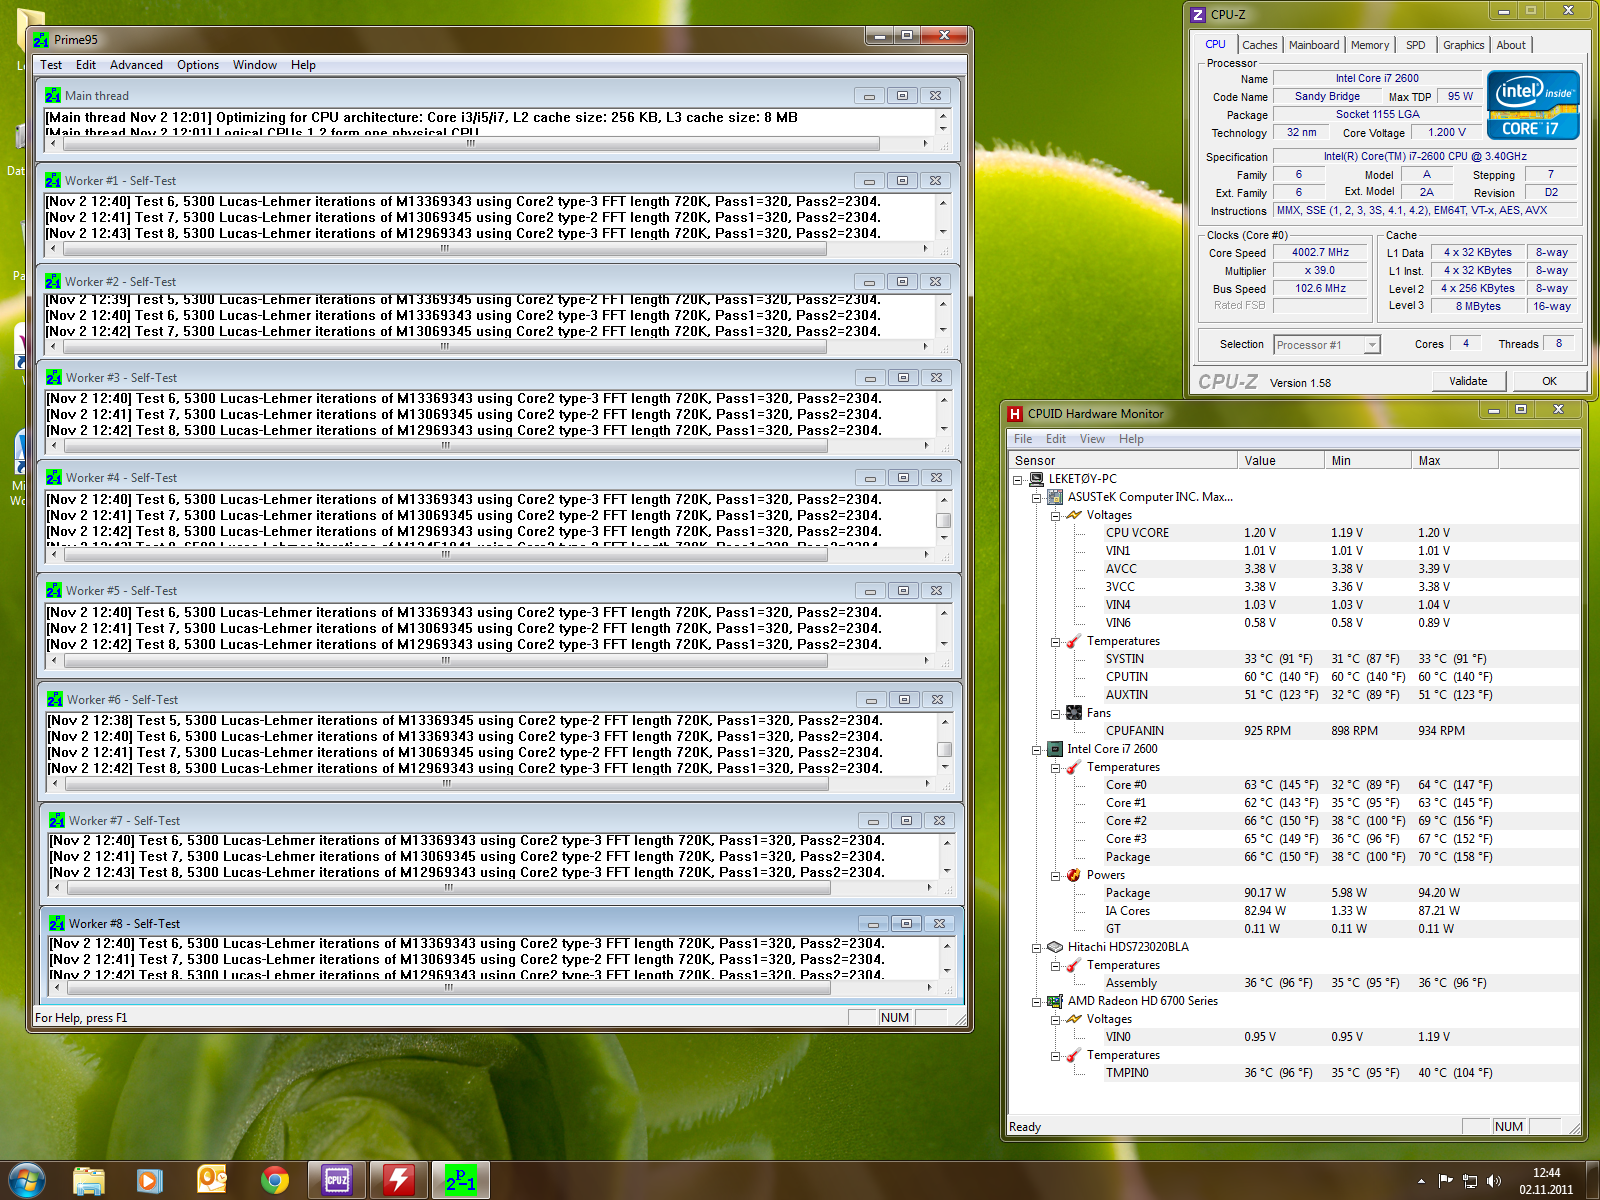Click the volume speaker tray icon
Viewport: 1600px width, 1200px height.
click(x=1494, y=1181)
